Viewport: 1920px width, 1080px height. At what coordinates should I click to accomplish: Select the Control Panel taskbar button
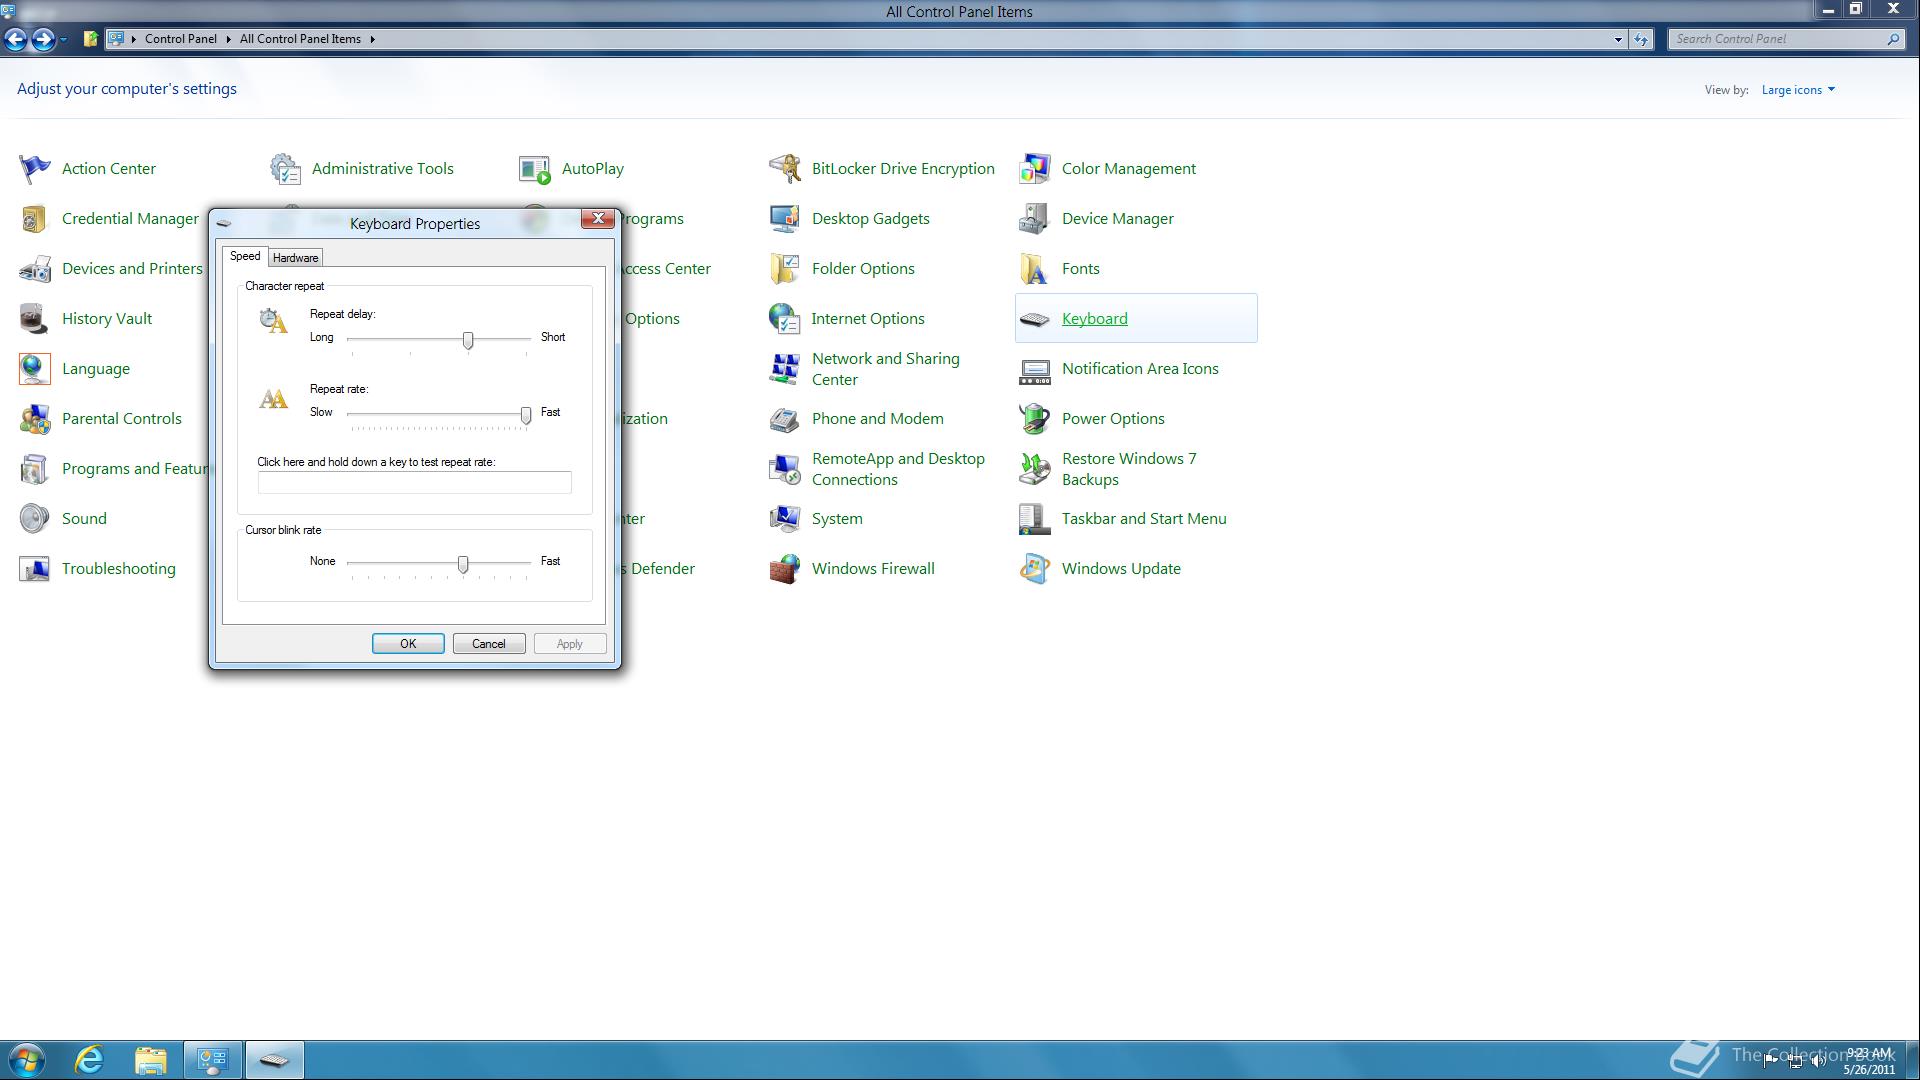(213, 1060)
